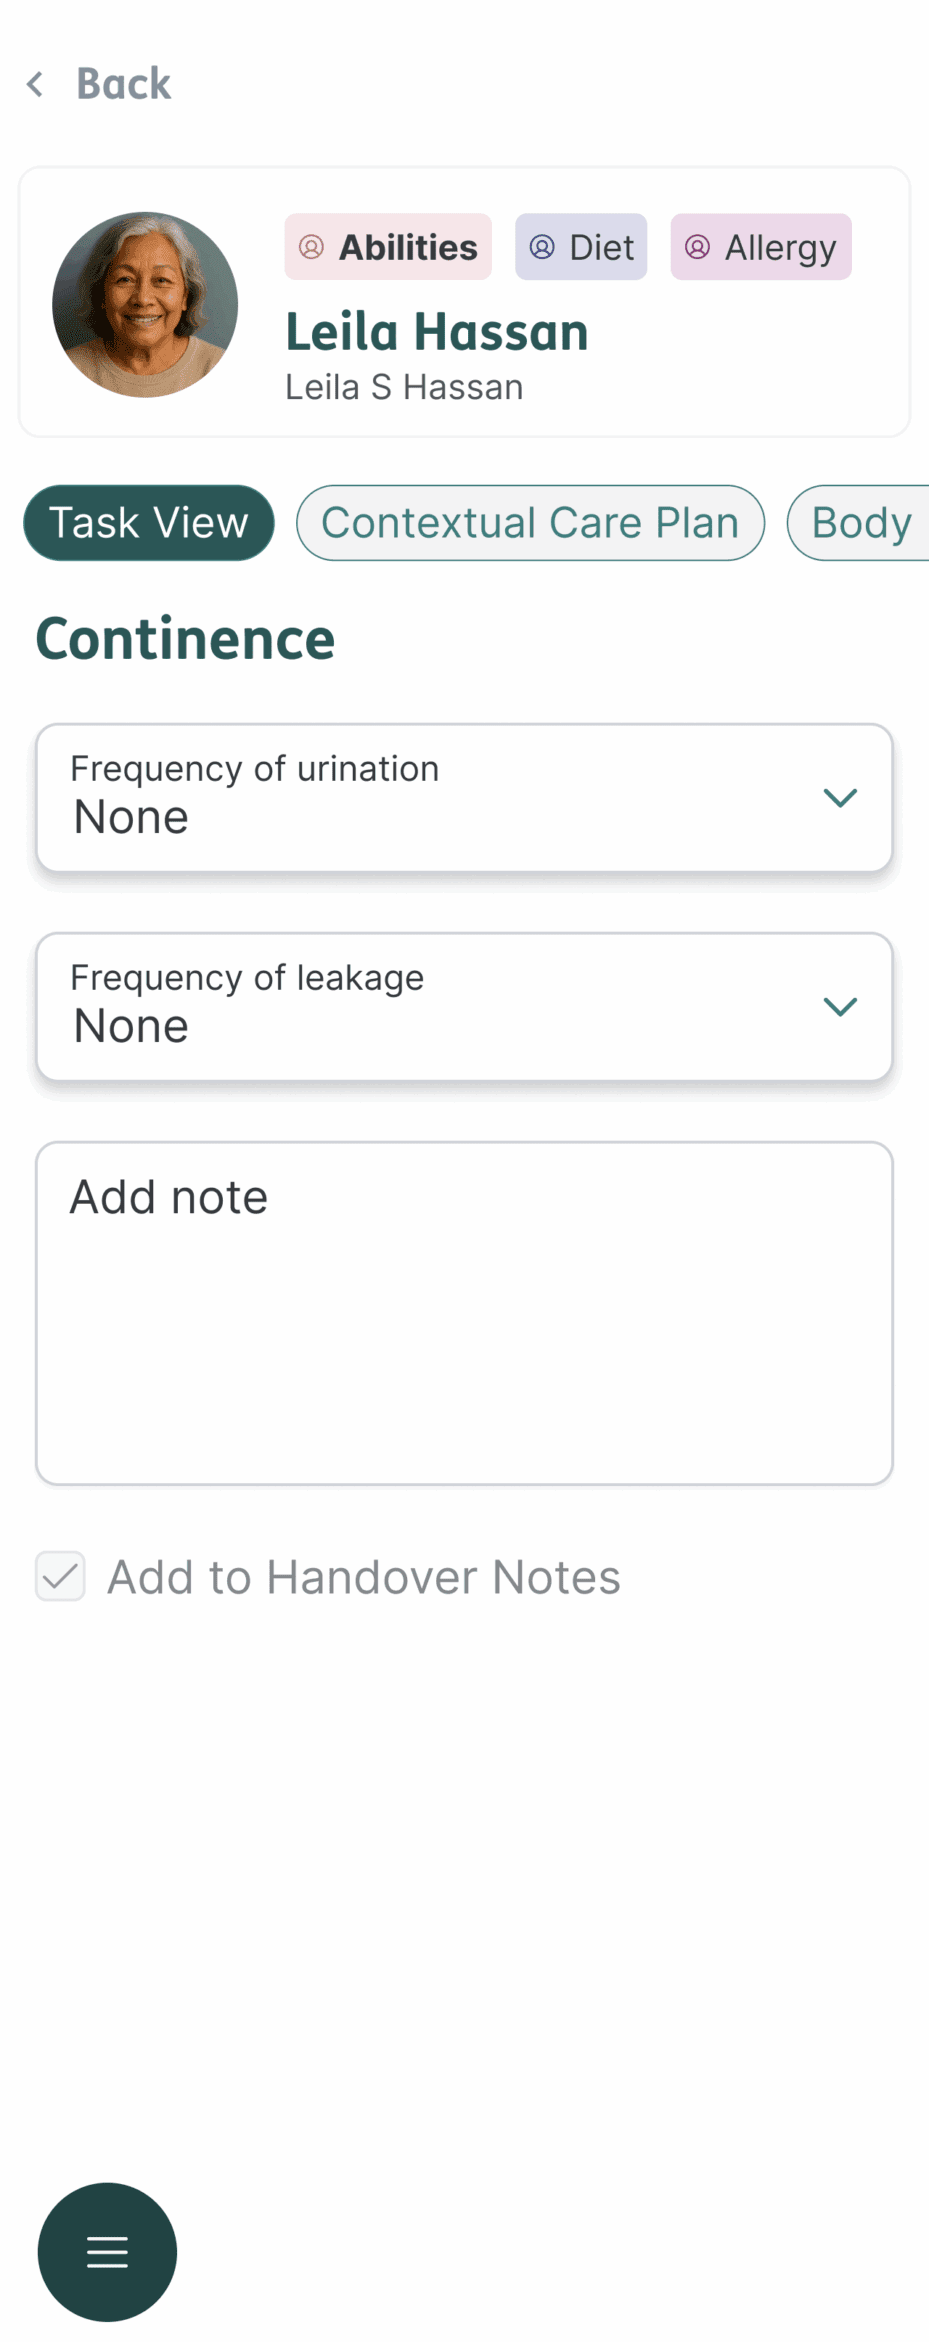Click inside the Add note field
This screenshot has height=2342, width=929.
pyautogui.click(x=464, y=1310)
